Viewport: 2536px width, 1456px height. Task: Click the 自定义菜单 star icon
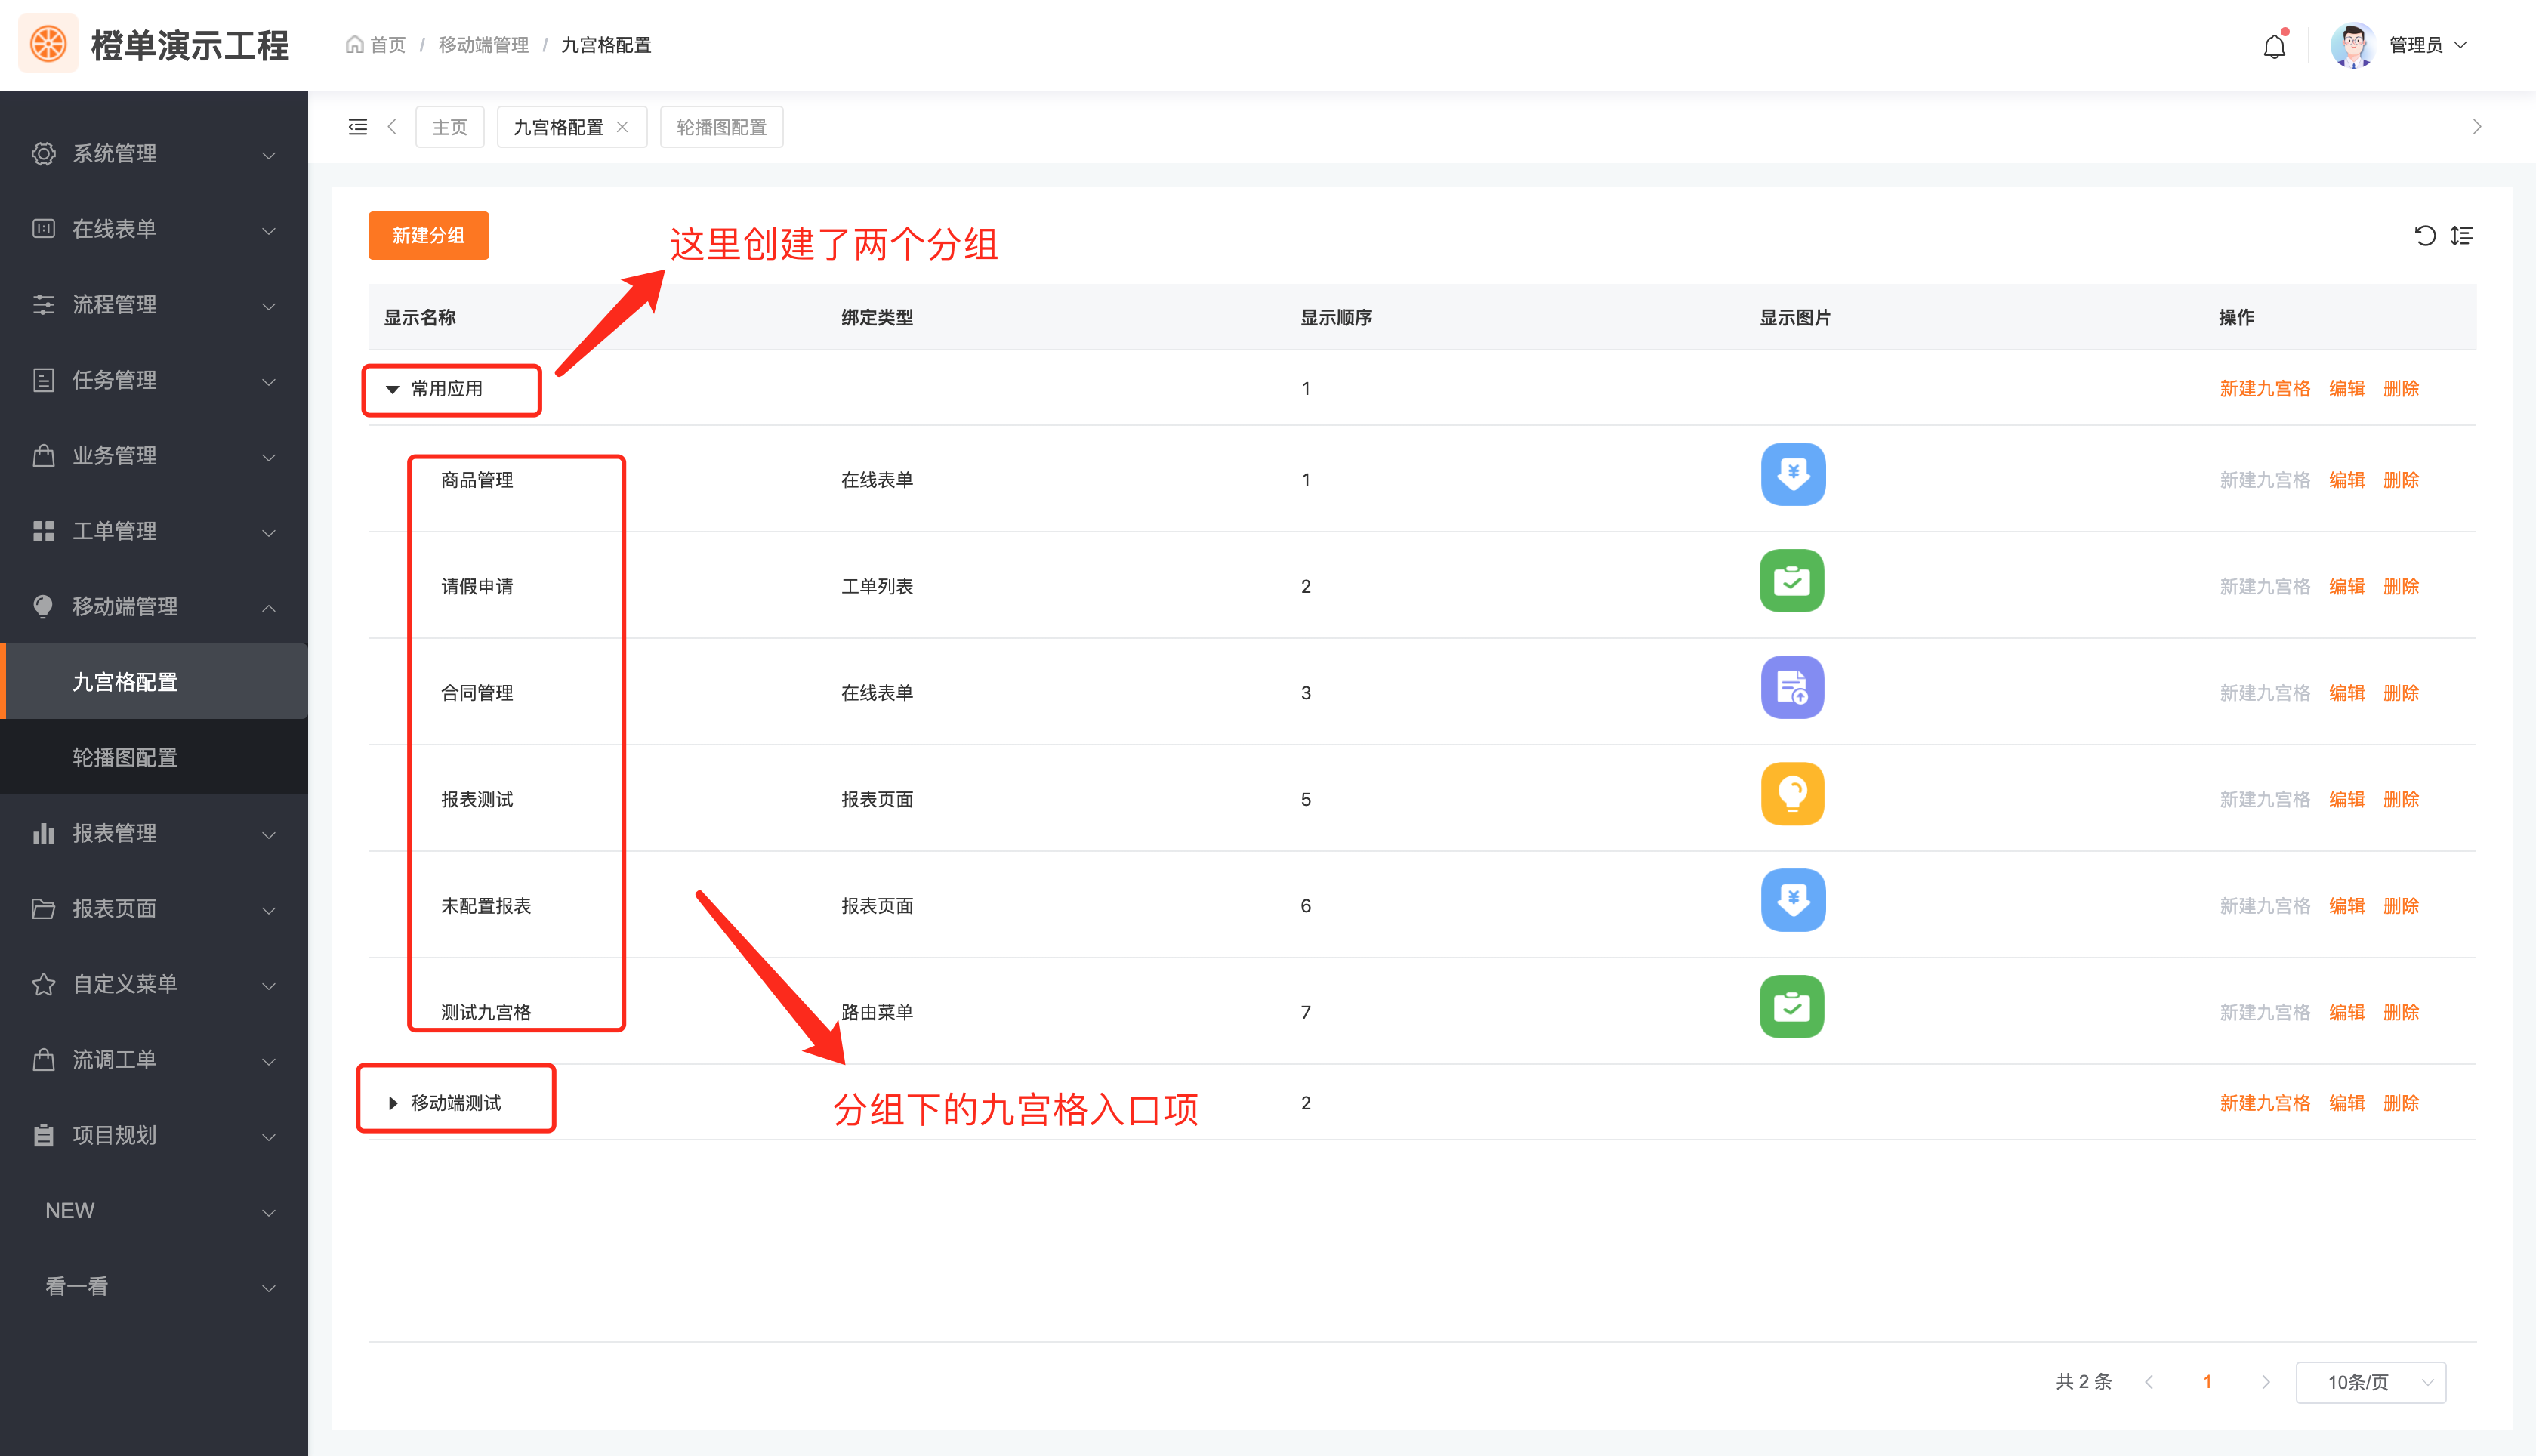pos(43,984)
